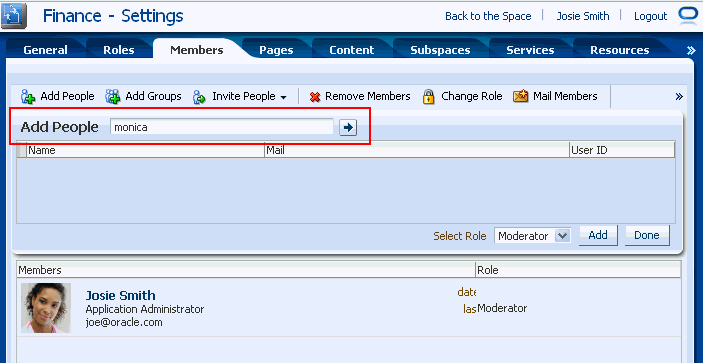Viewport: 703px width, 363px height.
Task: Expand the toolbar overflow chevron after Mail Members
Action: click(679, 96)
